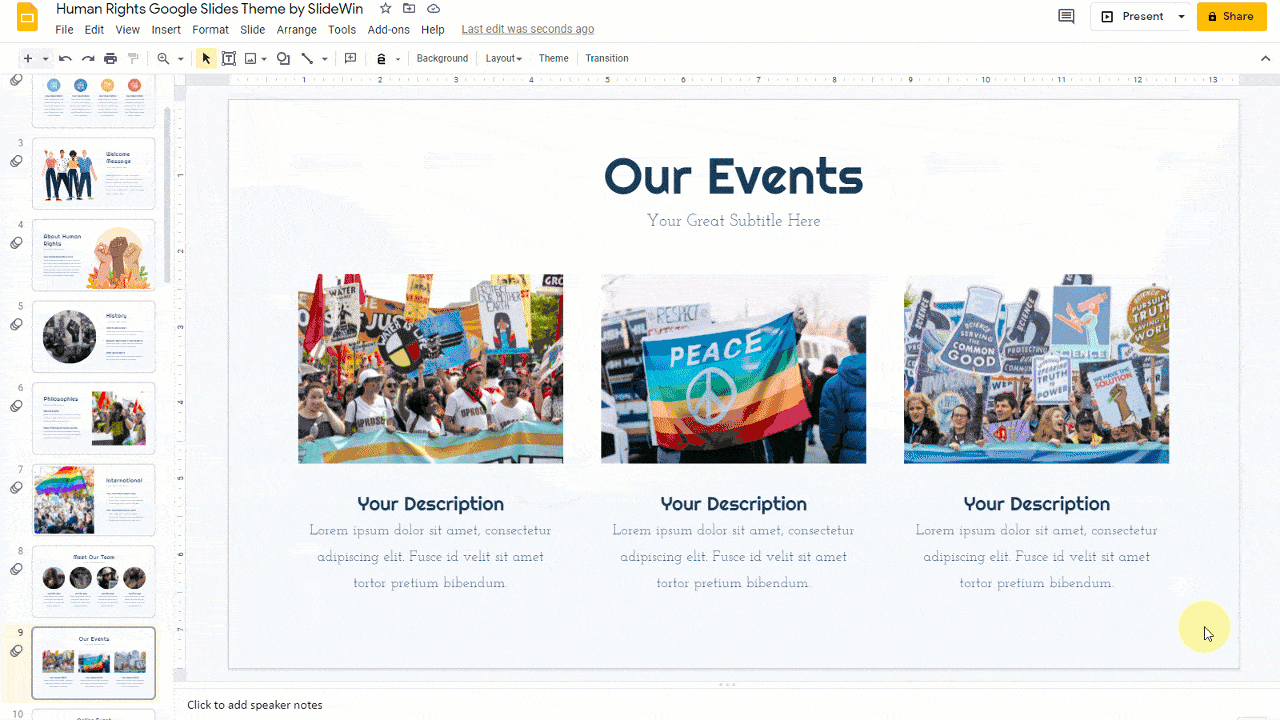Open the input tools dropdown arrow

tap(398, 59)
